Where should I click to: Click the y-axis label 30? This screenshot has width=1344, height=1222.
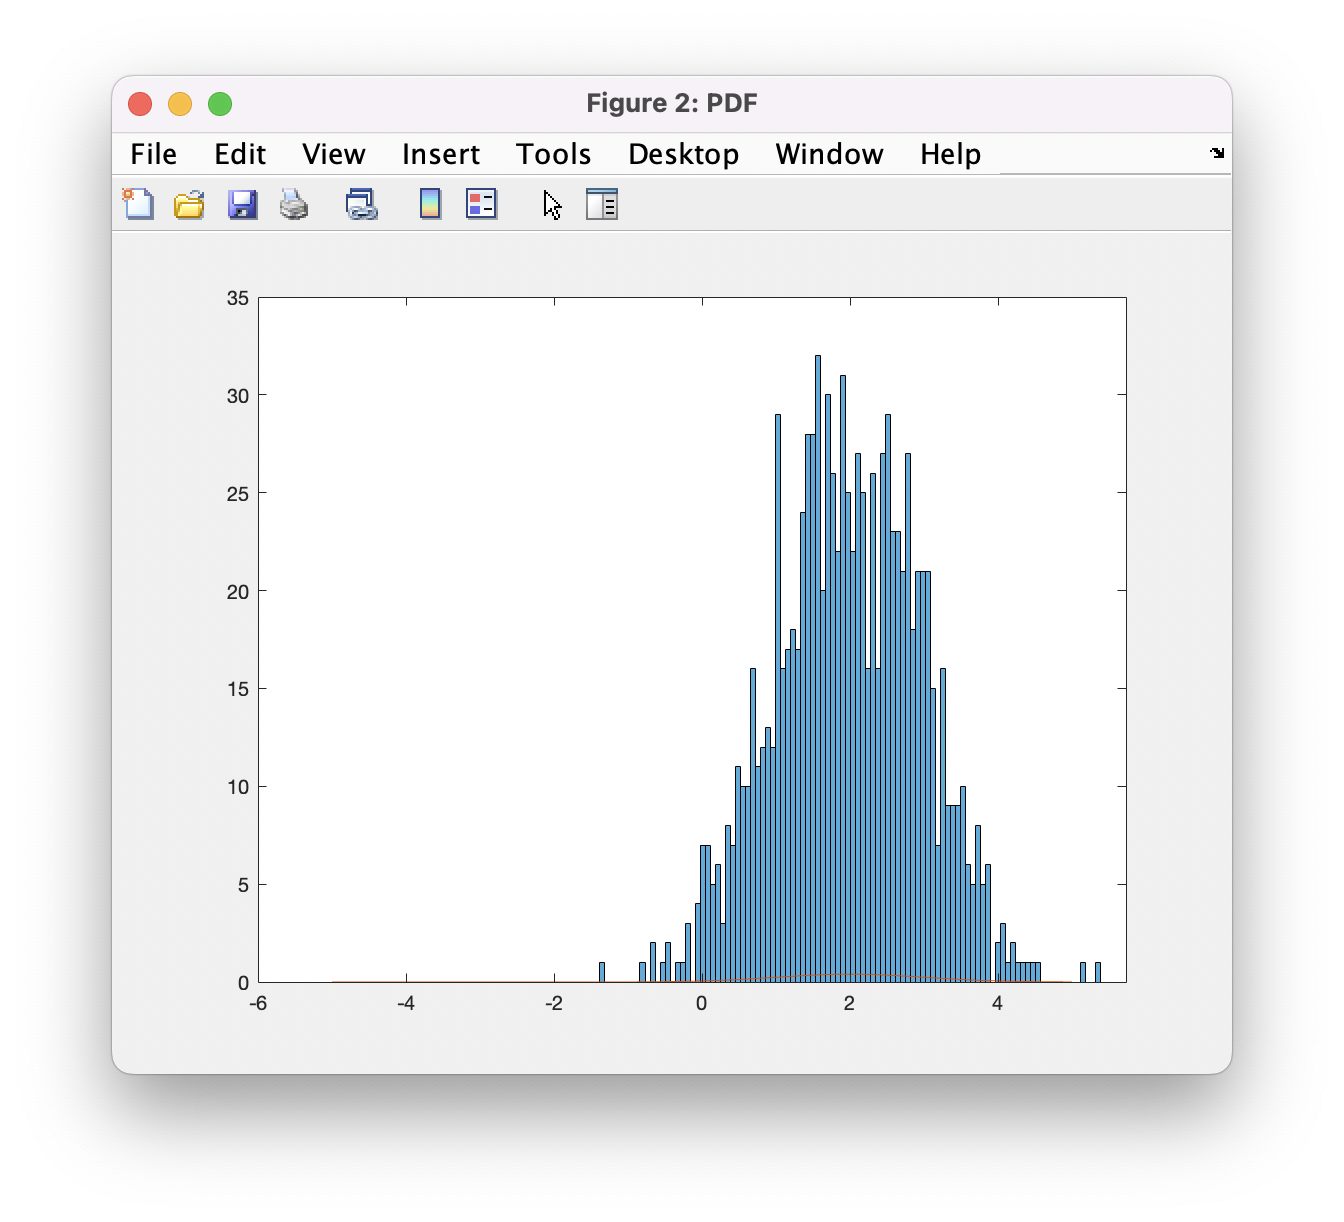[238, 396]
